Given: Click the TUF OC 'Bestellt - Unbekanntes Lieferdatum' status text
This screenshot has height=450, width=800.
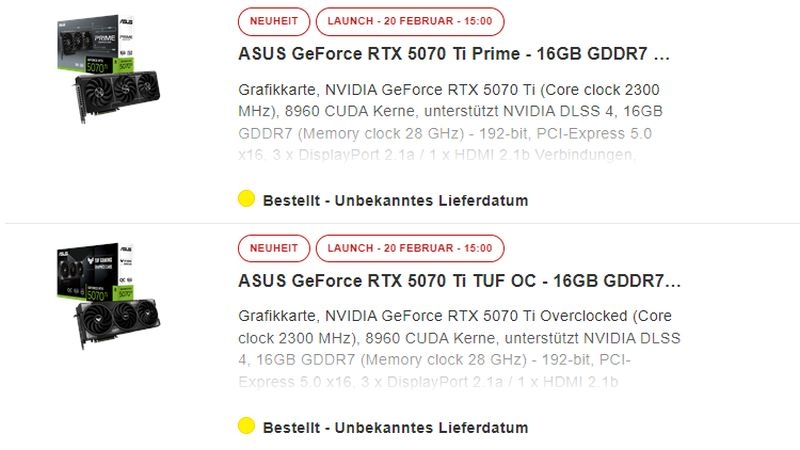Looking at the screenshot, I should (x=395, y=427).
